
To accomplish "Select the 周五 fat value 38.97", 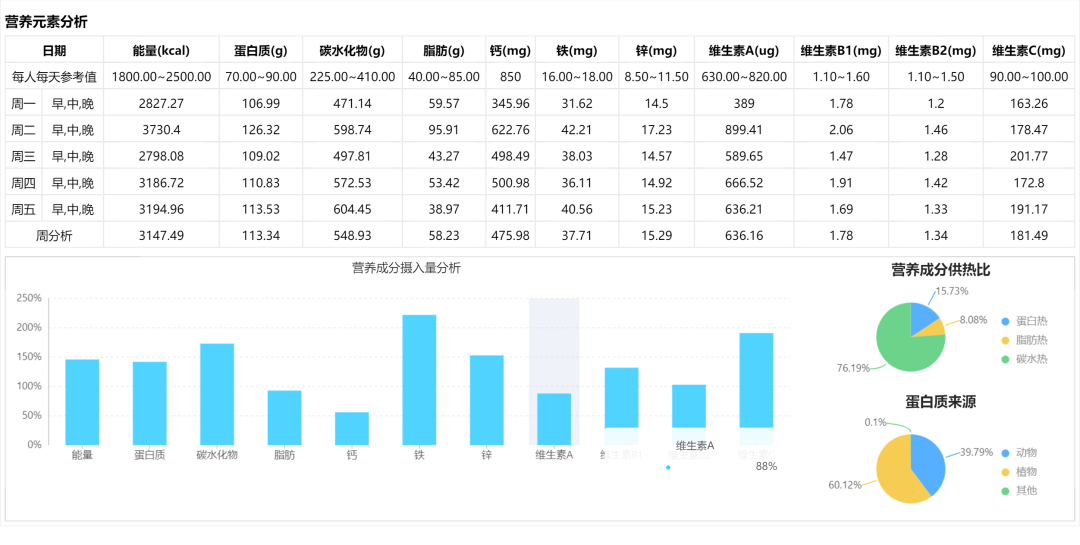I will click(444, 209).
